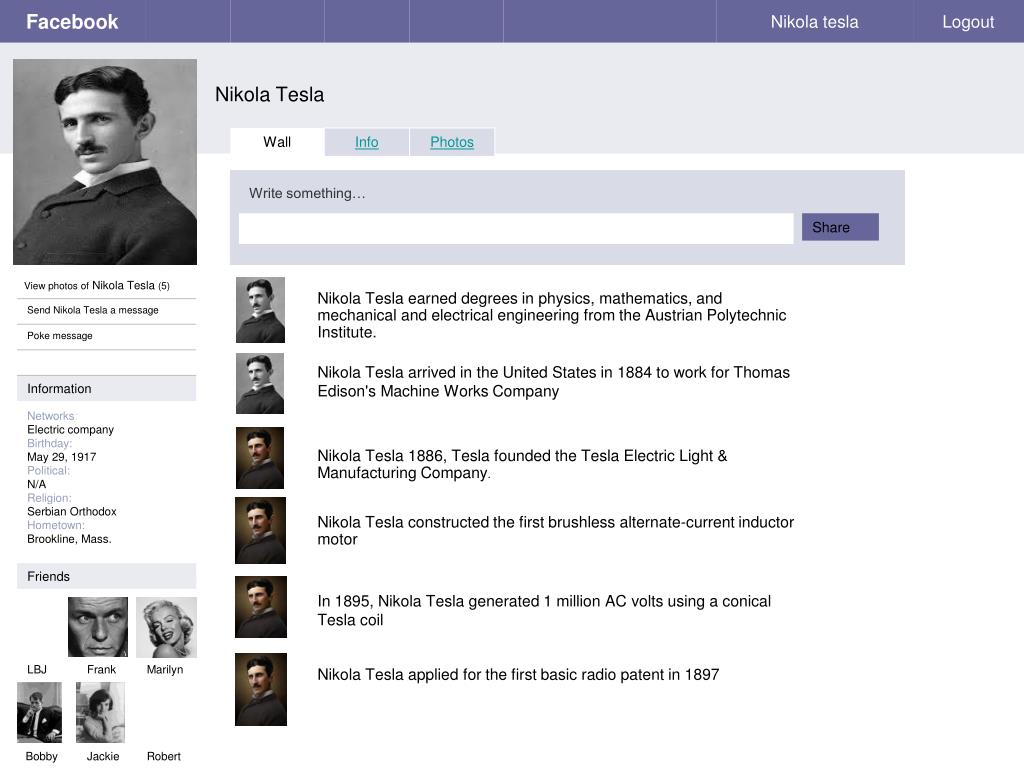Click the Political value N/A
Viewport: 1024px width, 768px height.
point(37,484)
